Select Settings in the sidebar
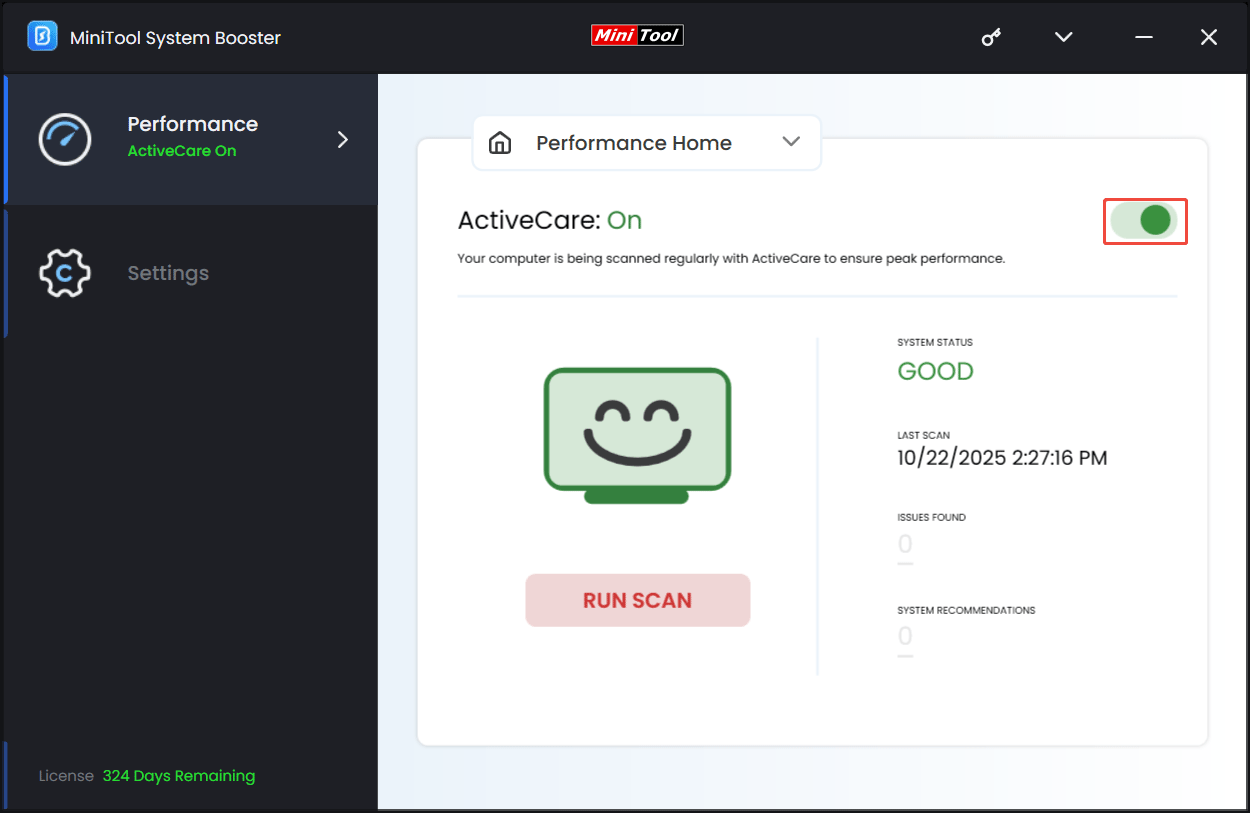Viewport: 1250px width, 813px height. pos(167,272)
